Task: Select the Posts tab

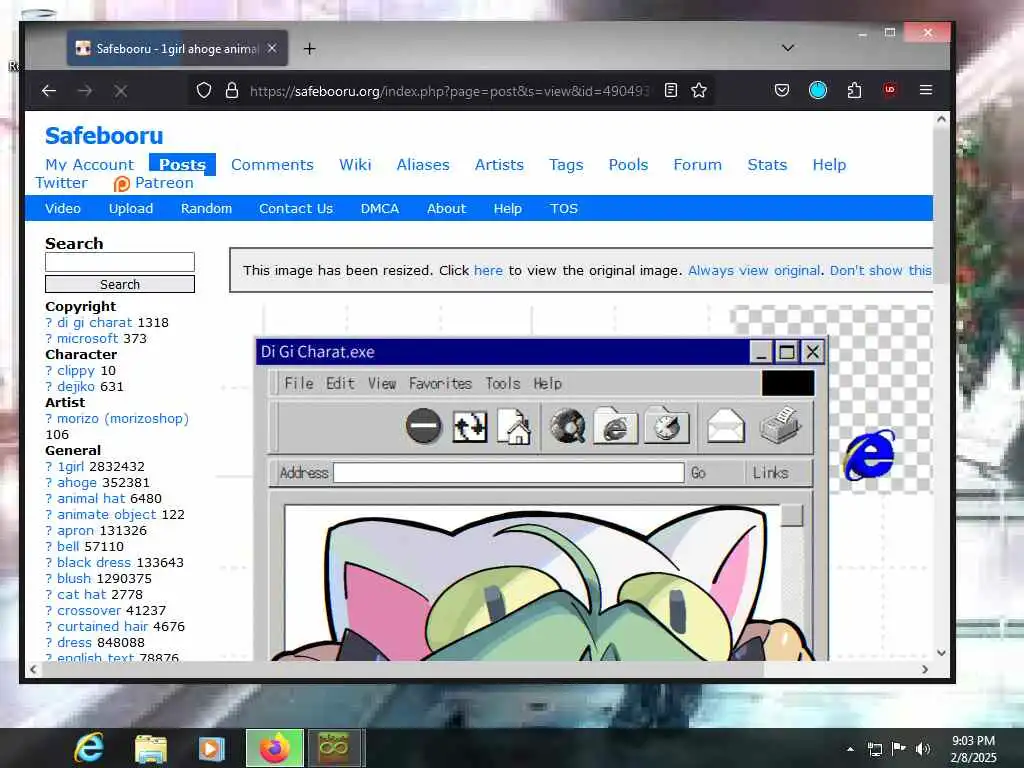Action: pos(182,165)
